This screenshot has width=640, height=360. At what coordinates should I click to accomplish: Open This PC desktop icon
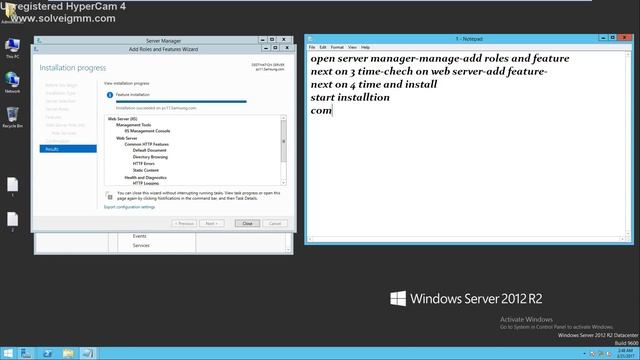(x=12, y=48)
